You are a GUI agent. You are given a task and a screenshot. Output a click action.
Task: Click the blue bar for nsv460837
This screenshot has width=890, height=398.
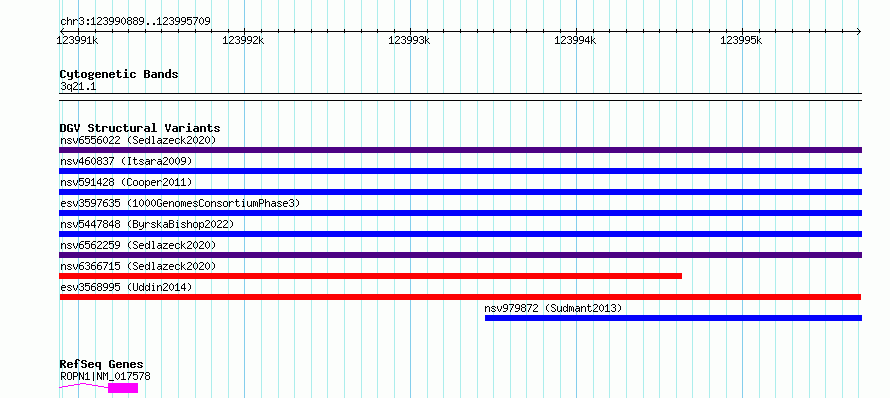(460, 171)
